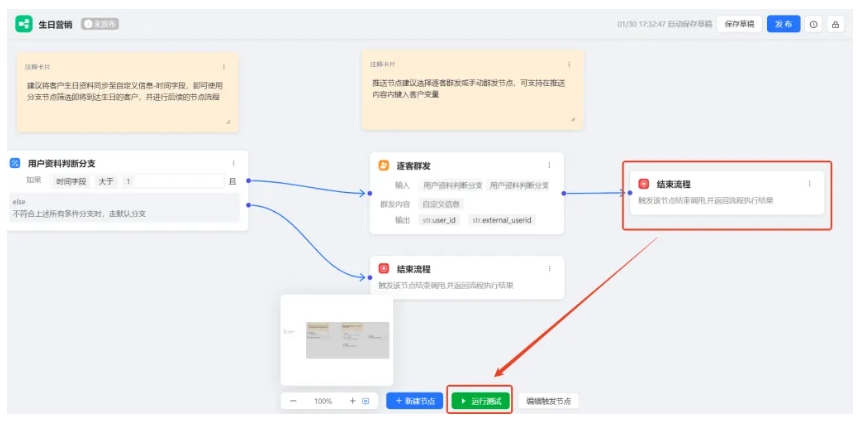
Task: Click the else-branch output connector dot
Action: point(248,205)
